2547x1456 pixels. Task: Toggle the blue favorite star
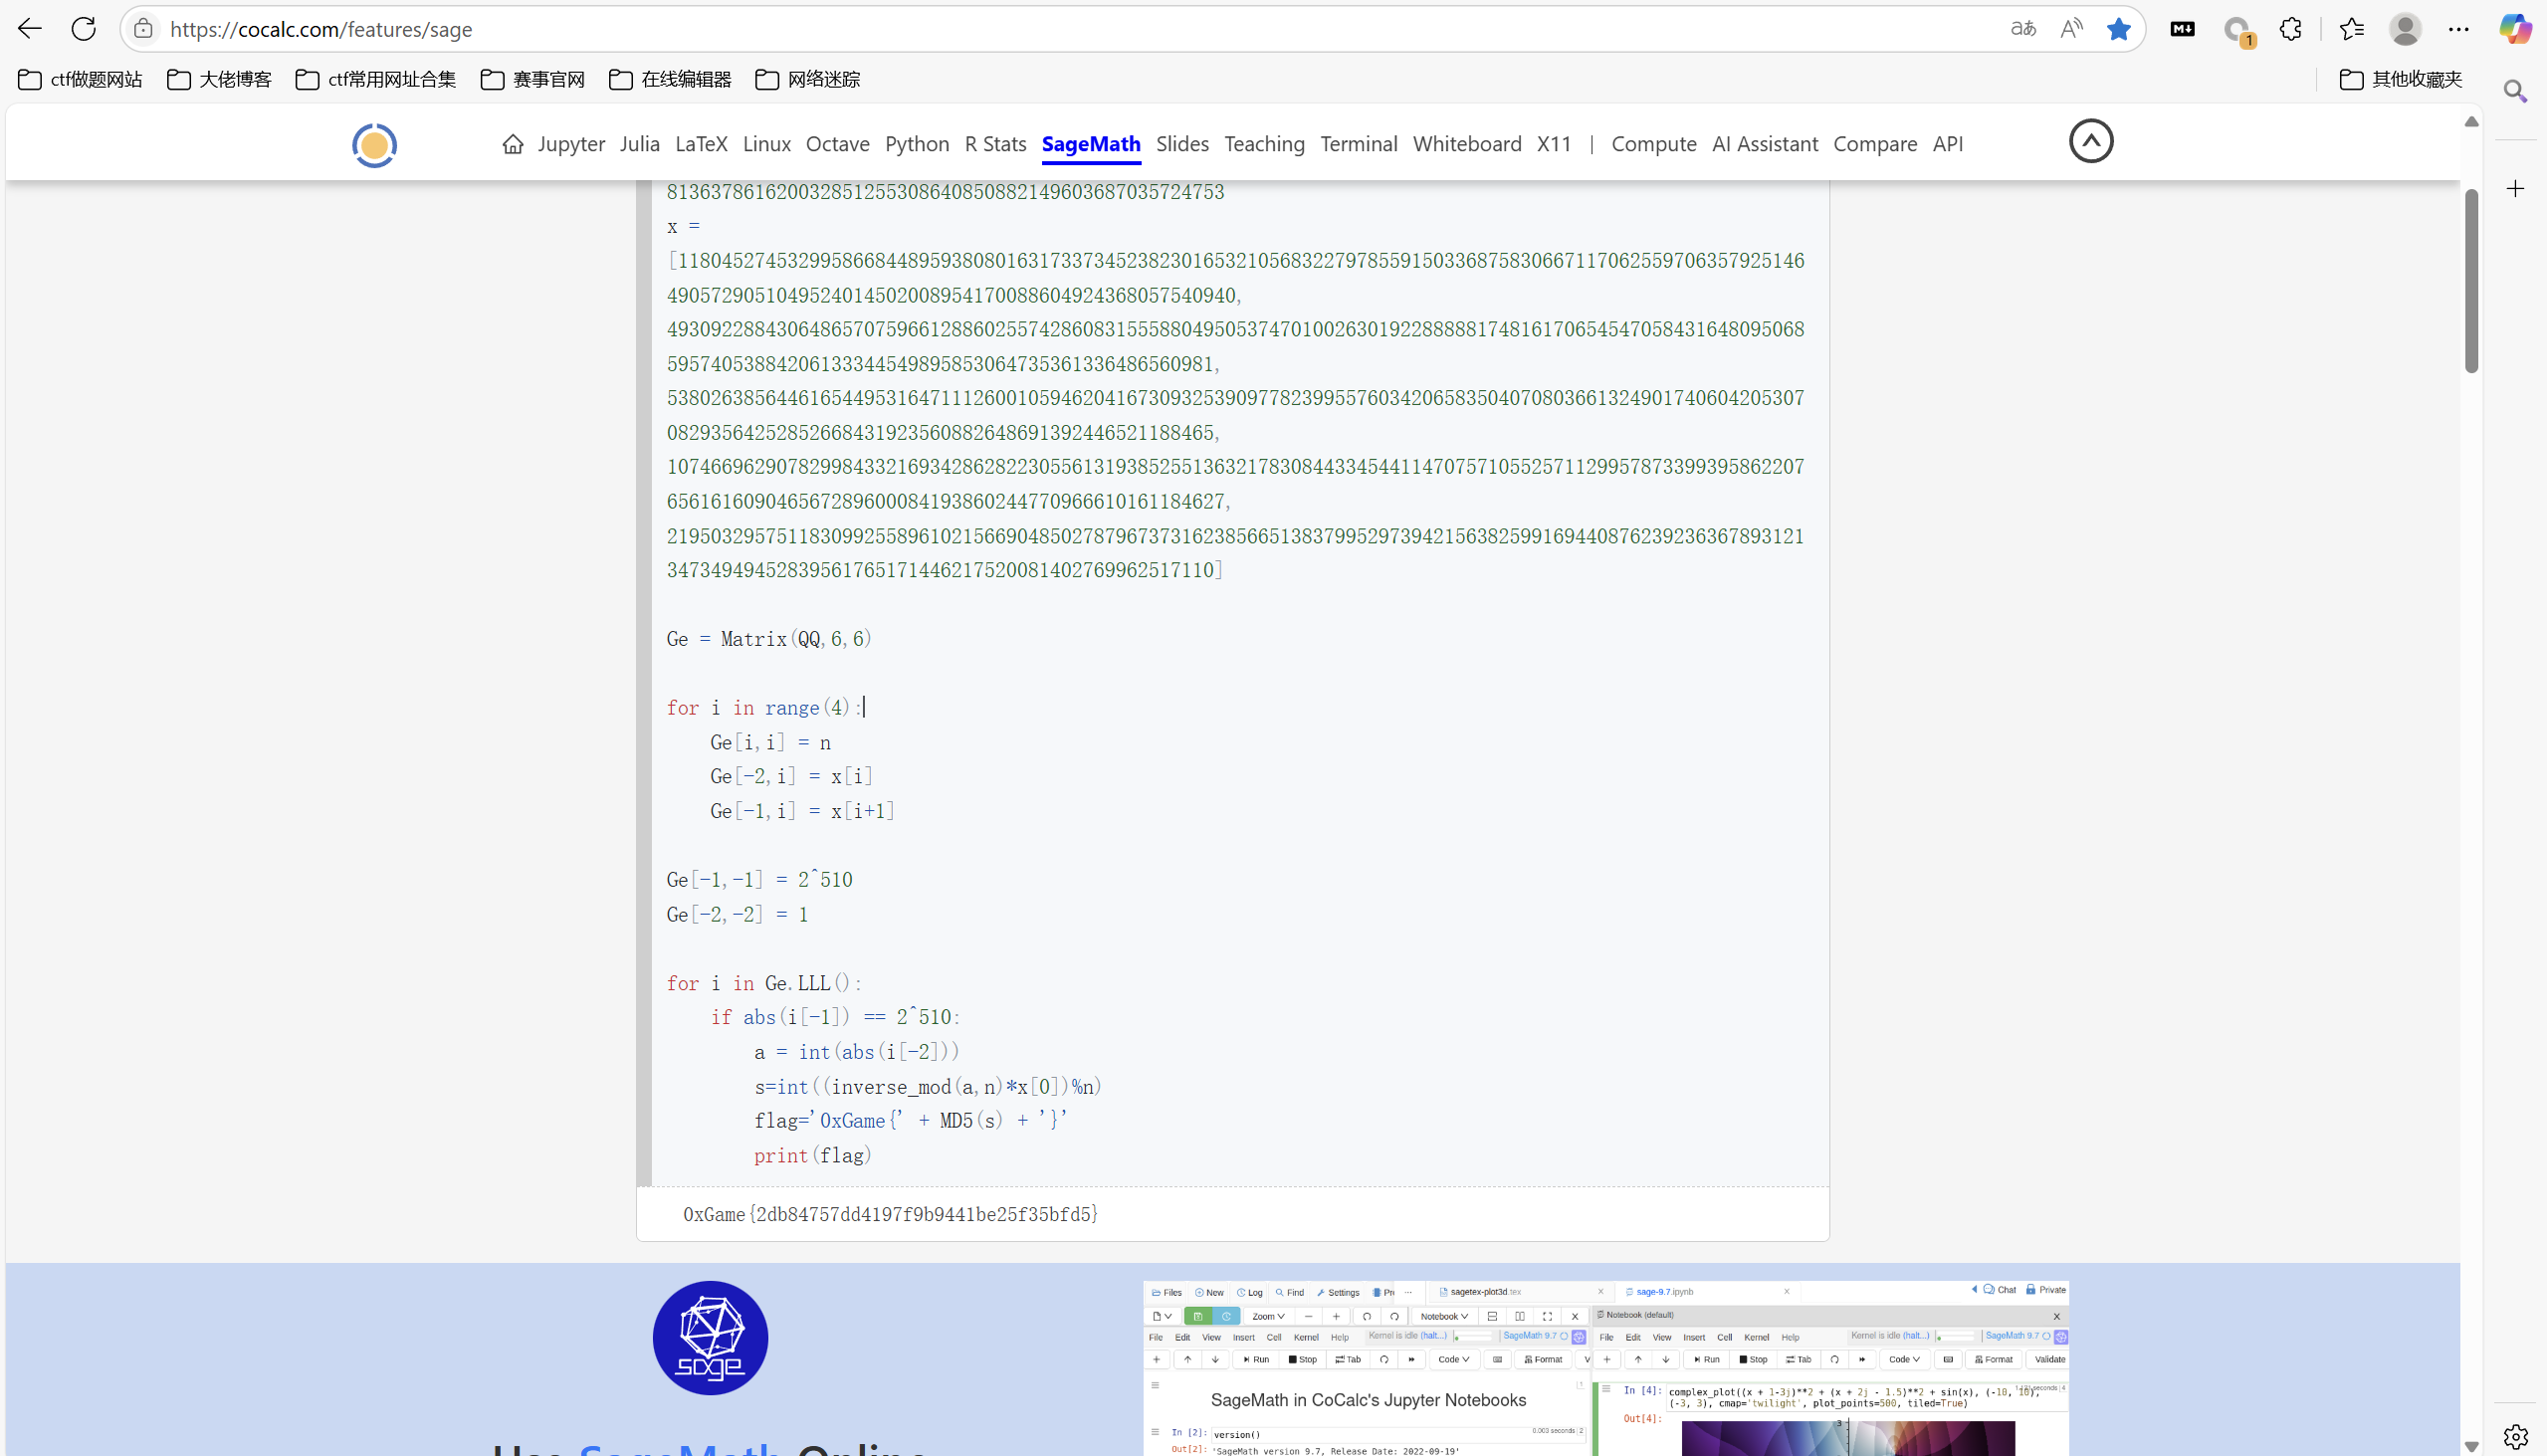[x=2118, y=29]
